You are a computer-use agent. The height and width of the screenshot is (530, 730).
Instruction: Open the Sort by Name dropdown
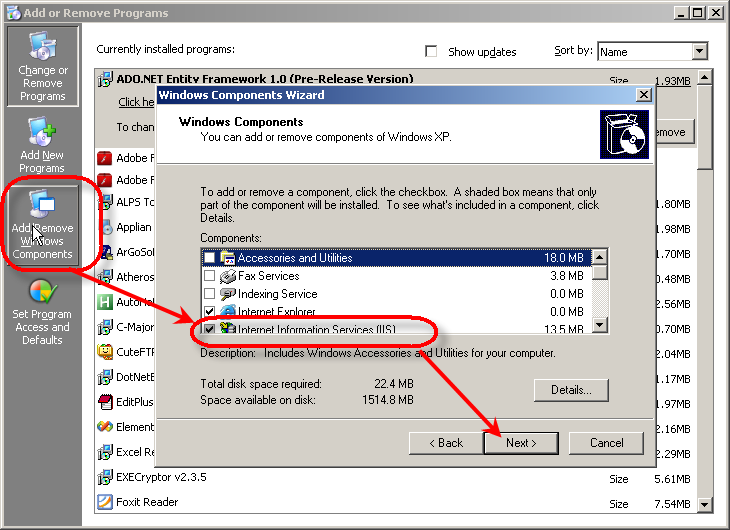coord(699,51)
